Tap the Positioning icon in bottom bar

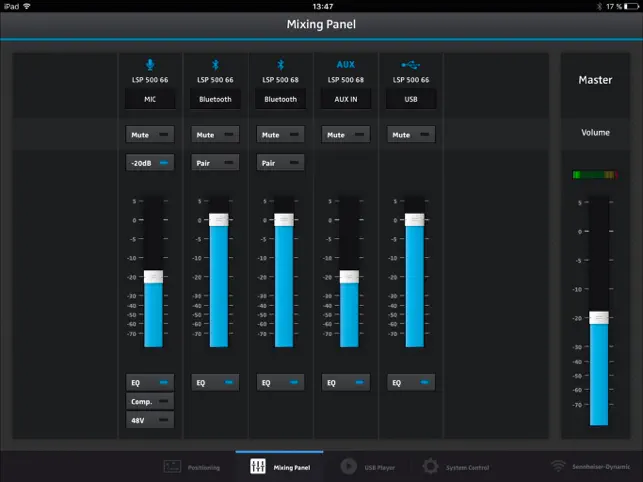pyautogui.click(x=172, y=466)
